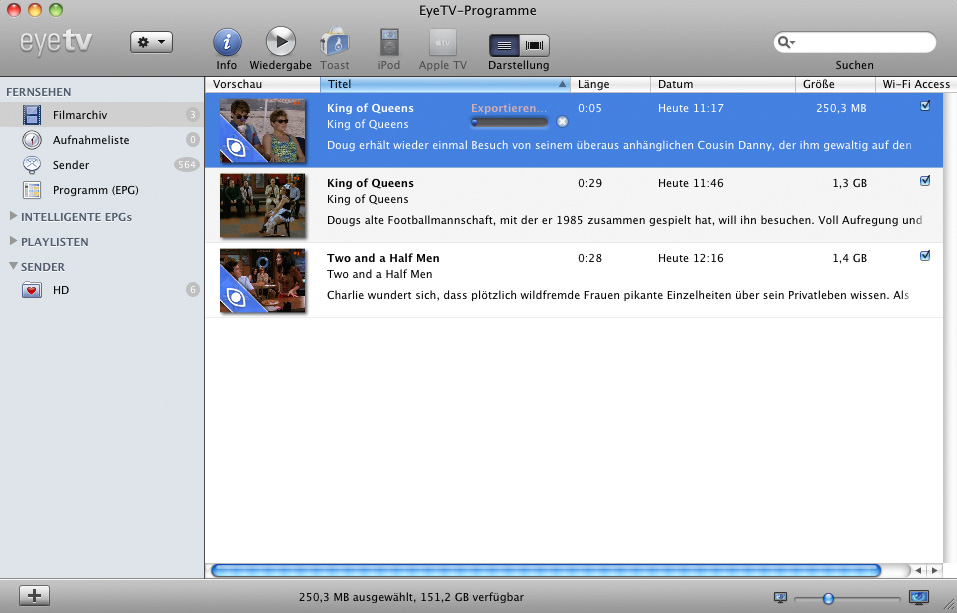This screenshot has height=613, width=957.
Task: Click the Apple TV export icon
Action: [442, 43]
